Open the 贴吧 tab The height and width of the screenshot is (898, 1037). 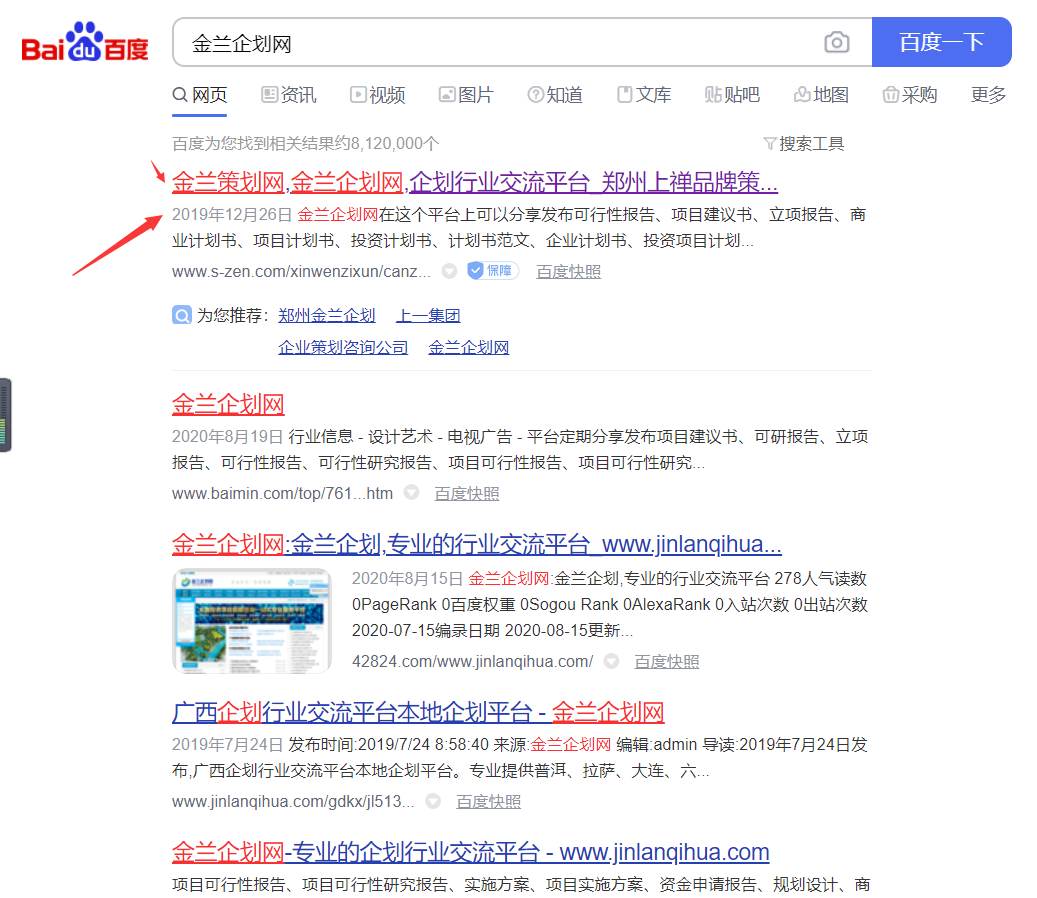[732, 95]
